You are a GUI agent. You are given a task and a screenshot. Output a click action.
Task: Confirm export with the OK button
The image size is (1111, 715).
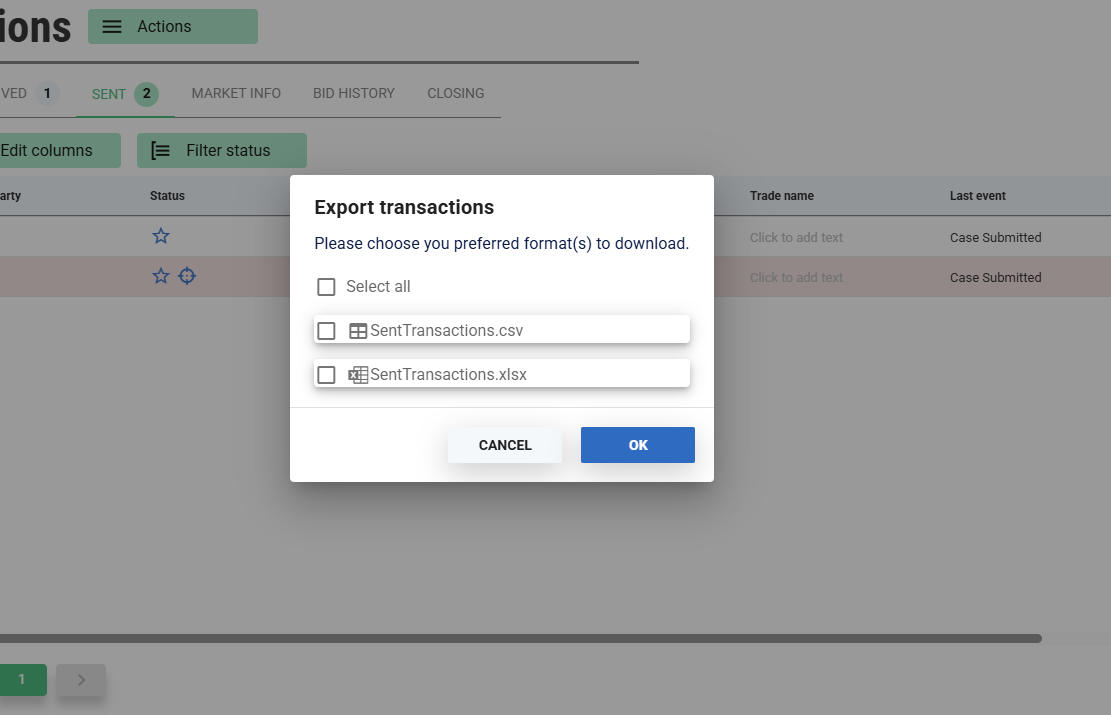[x=638, y=445]
